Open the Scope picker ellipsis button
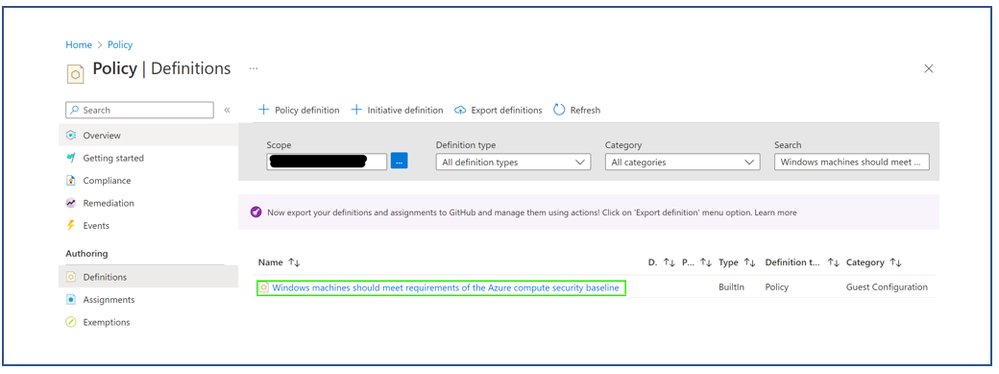The height and width of the screenshot is (374, 999). tap(399, 162)
